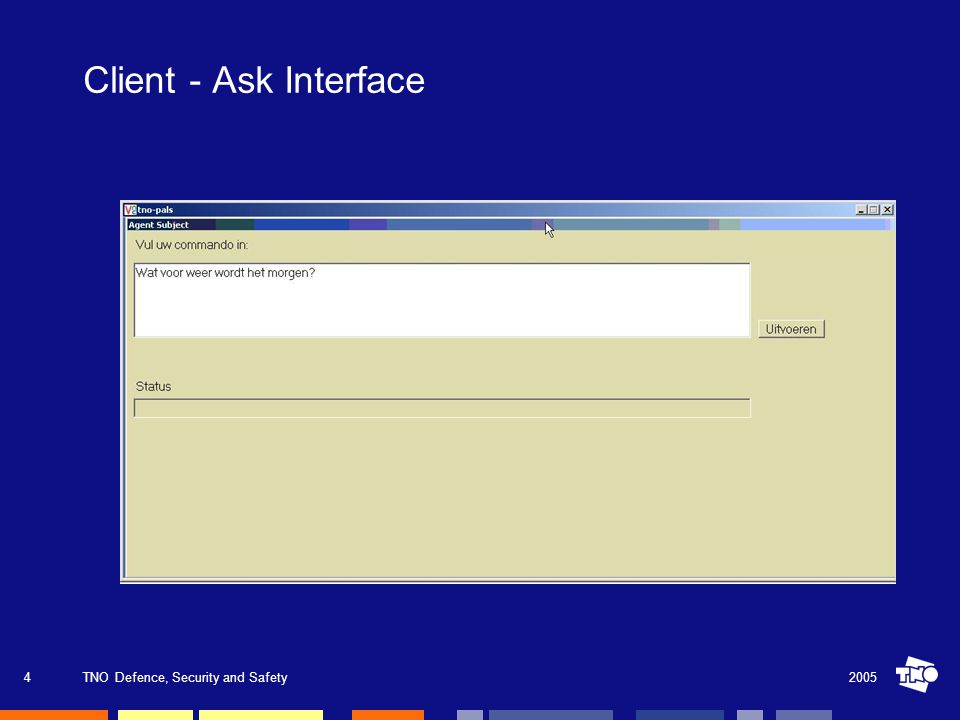This screenshot has width=960, height=720.
Task: Focus the command text area
Action: click(442, 300)
